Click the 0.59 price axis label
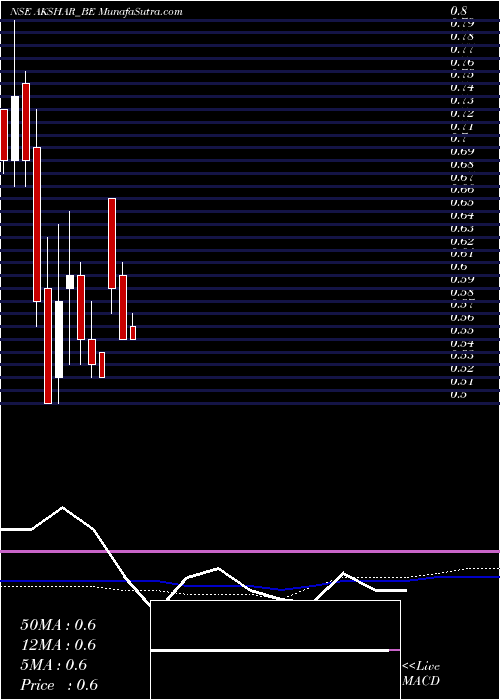The image size is (500, 700). point(462,280)
